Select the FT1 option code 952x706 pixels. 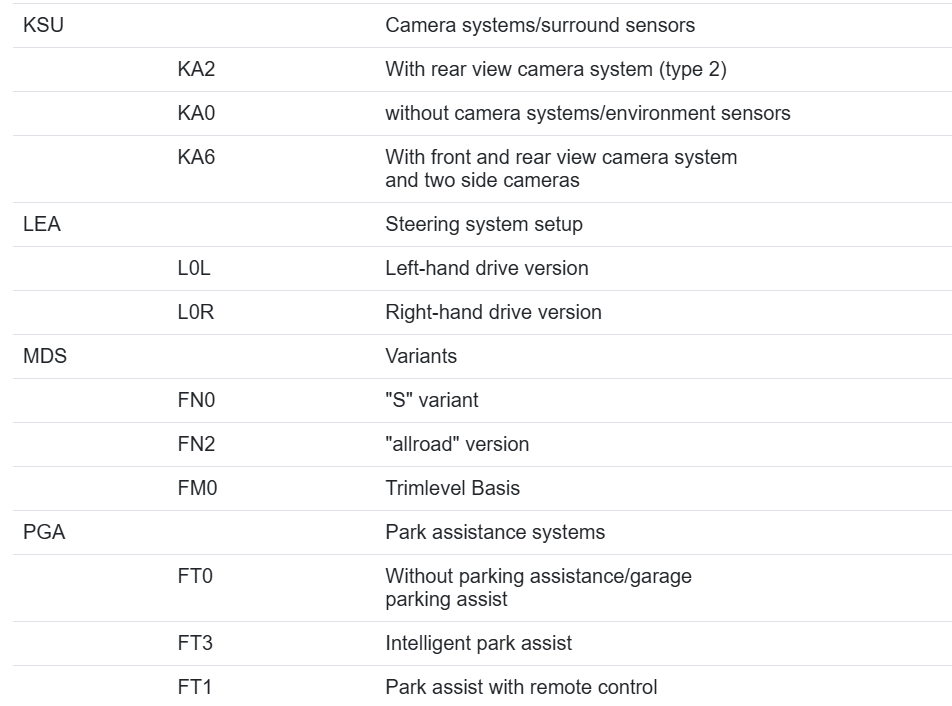(194, 687)
